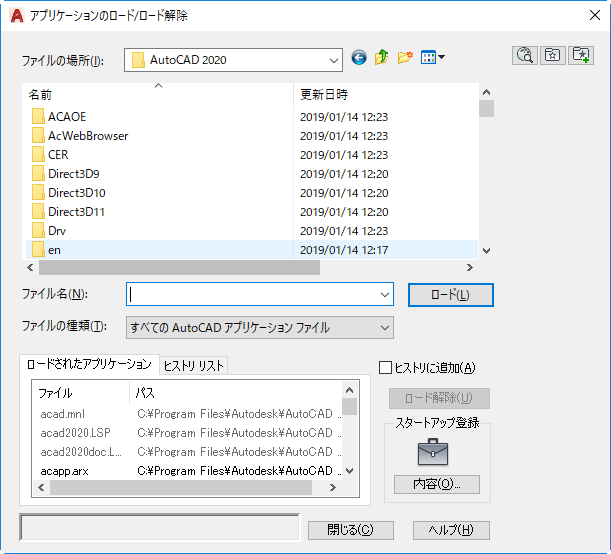Select the Direct3D10 folder
This screenshot has width=611, height=554.
point(77,193)
